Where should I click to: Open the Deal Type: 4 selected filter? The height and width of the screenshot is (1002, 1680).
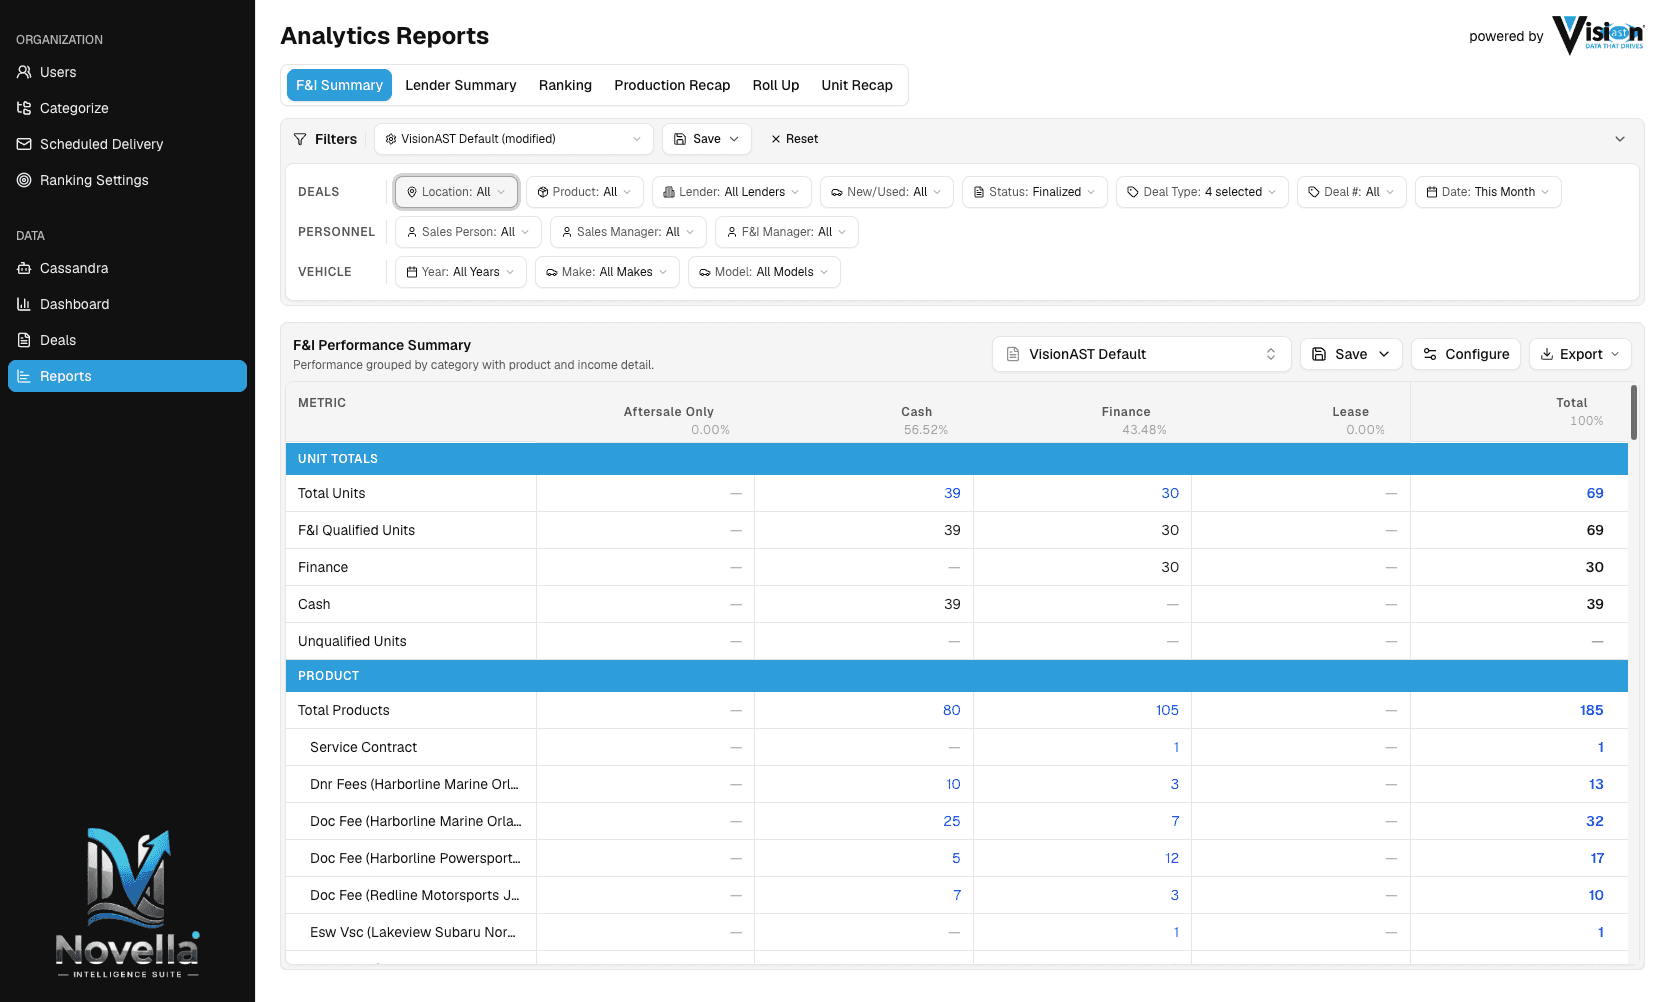1202,192
